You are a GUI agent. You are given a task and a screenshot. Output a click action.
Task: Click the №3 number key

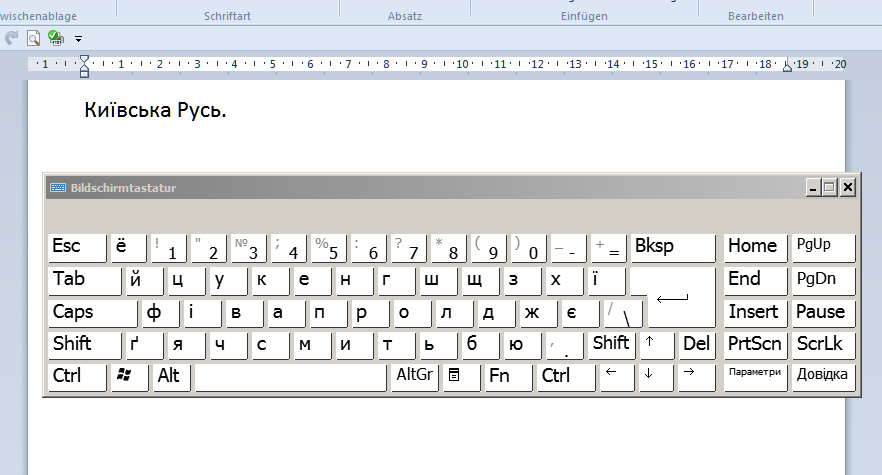click(x=249, y=248)
